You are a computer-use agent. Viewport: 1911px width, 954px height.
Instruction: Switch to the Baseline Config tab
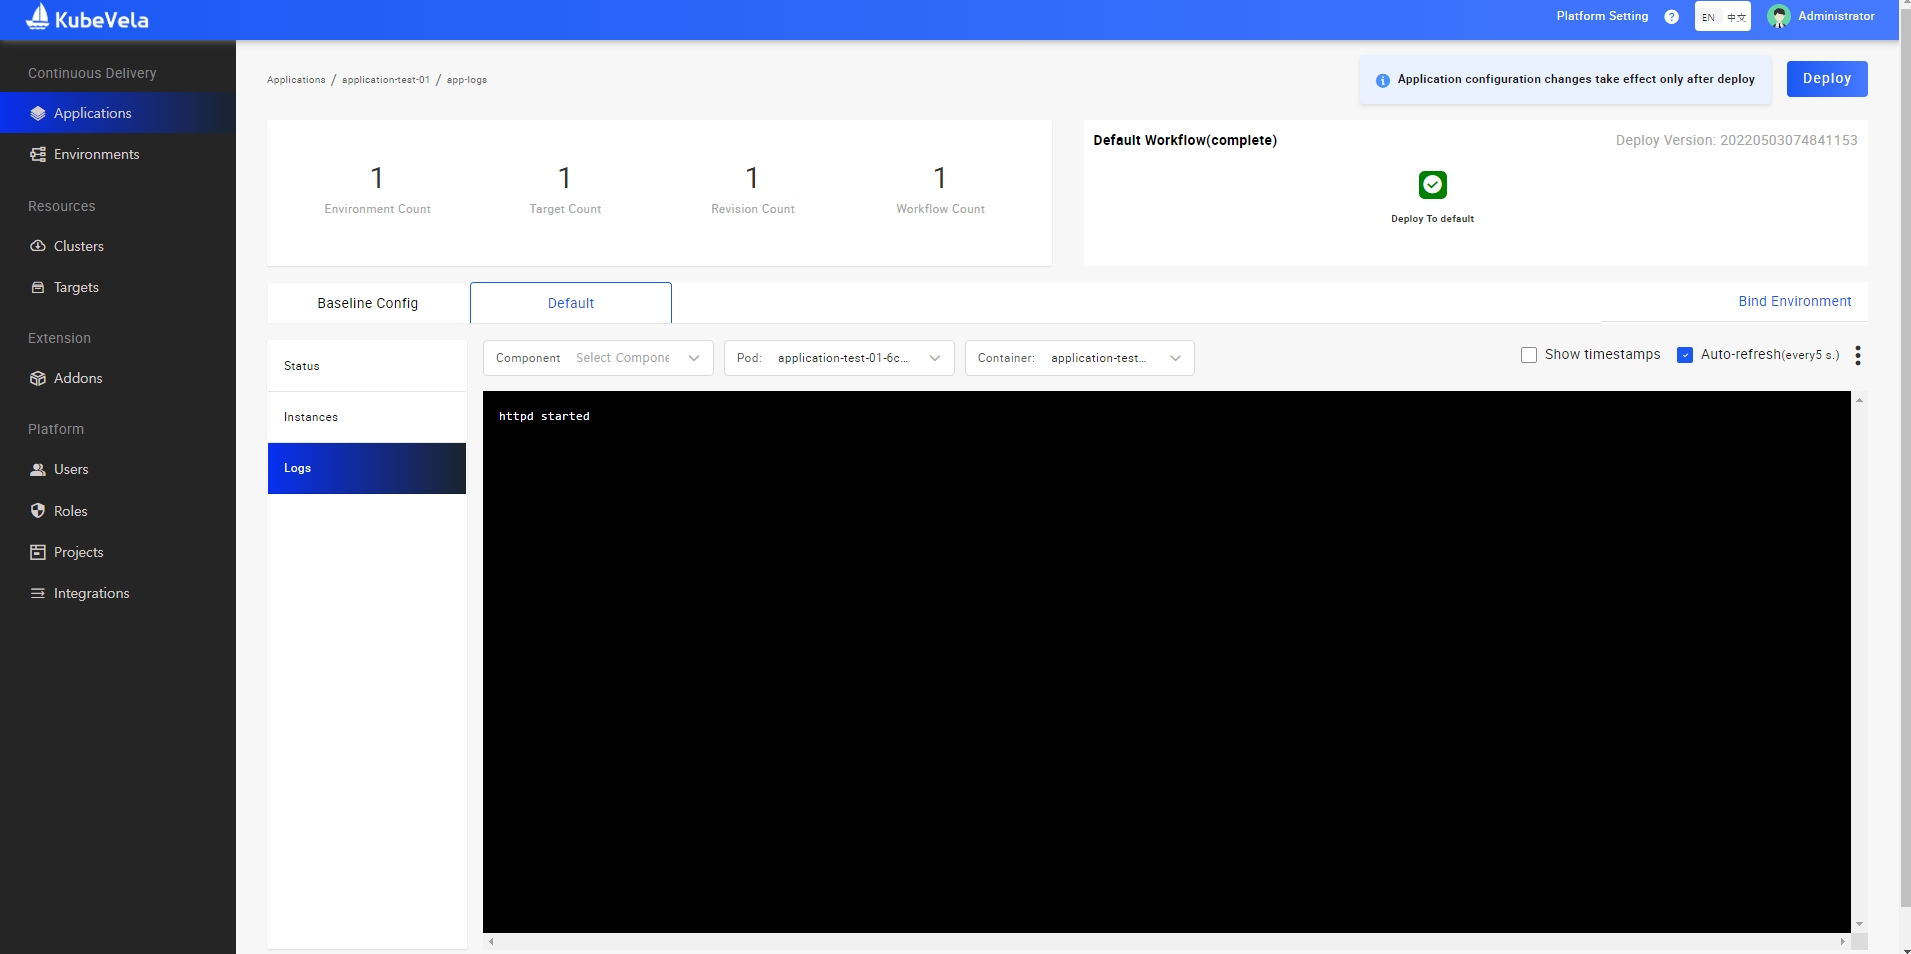click(x=368, y=303)
